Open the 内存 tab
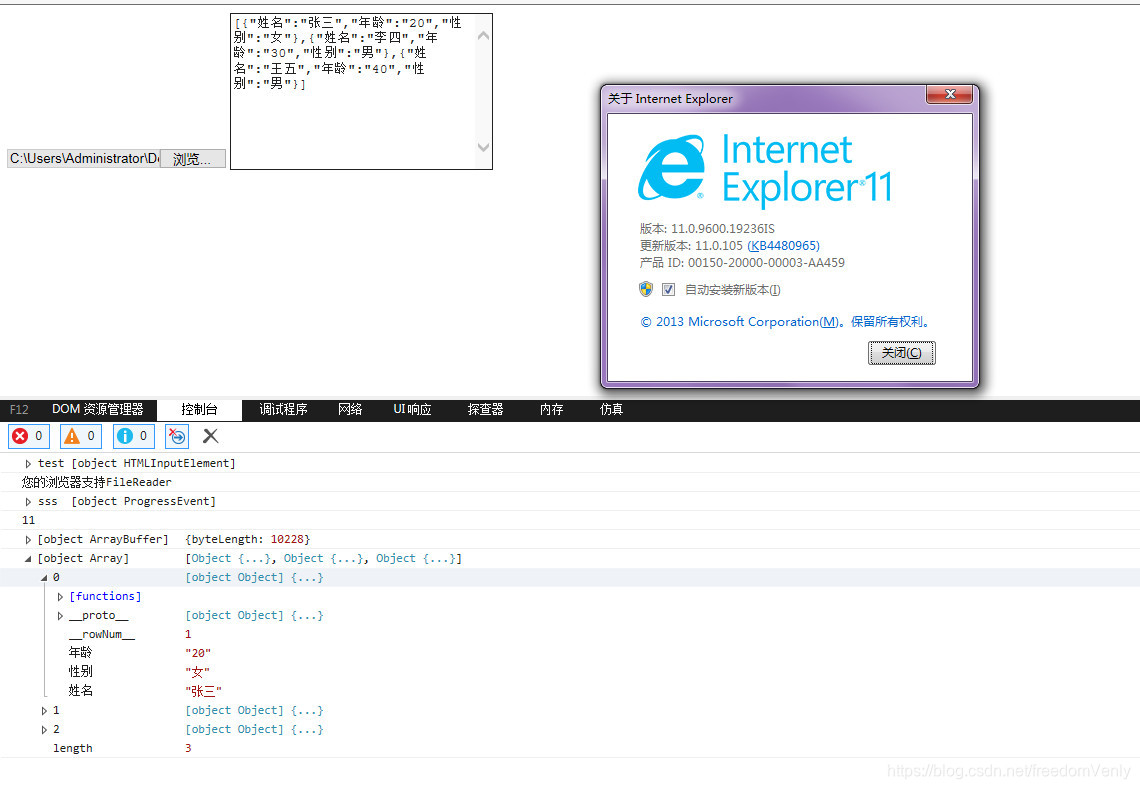 click(x=552, y=409)
